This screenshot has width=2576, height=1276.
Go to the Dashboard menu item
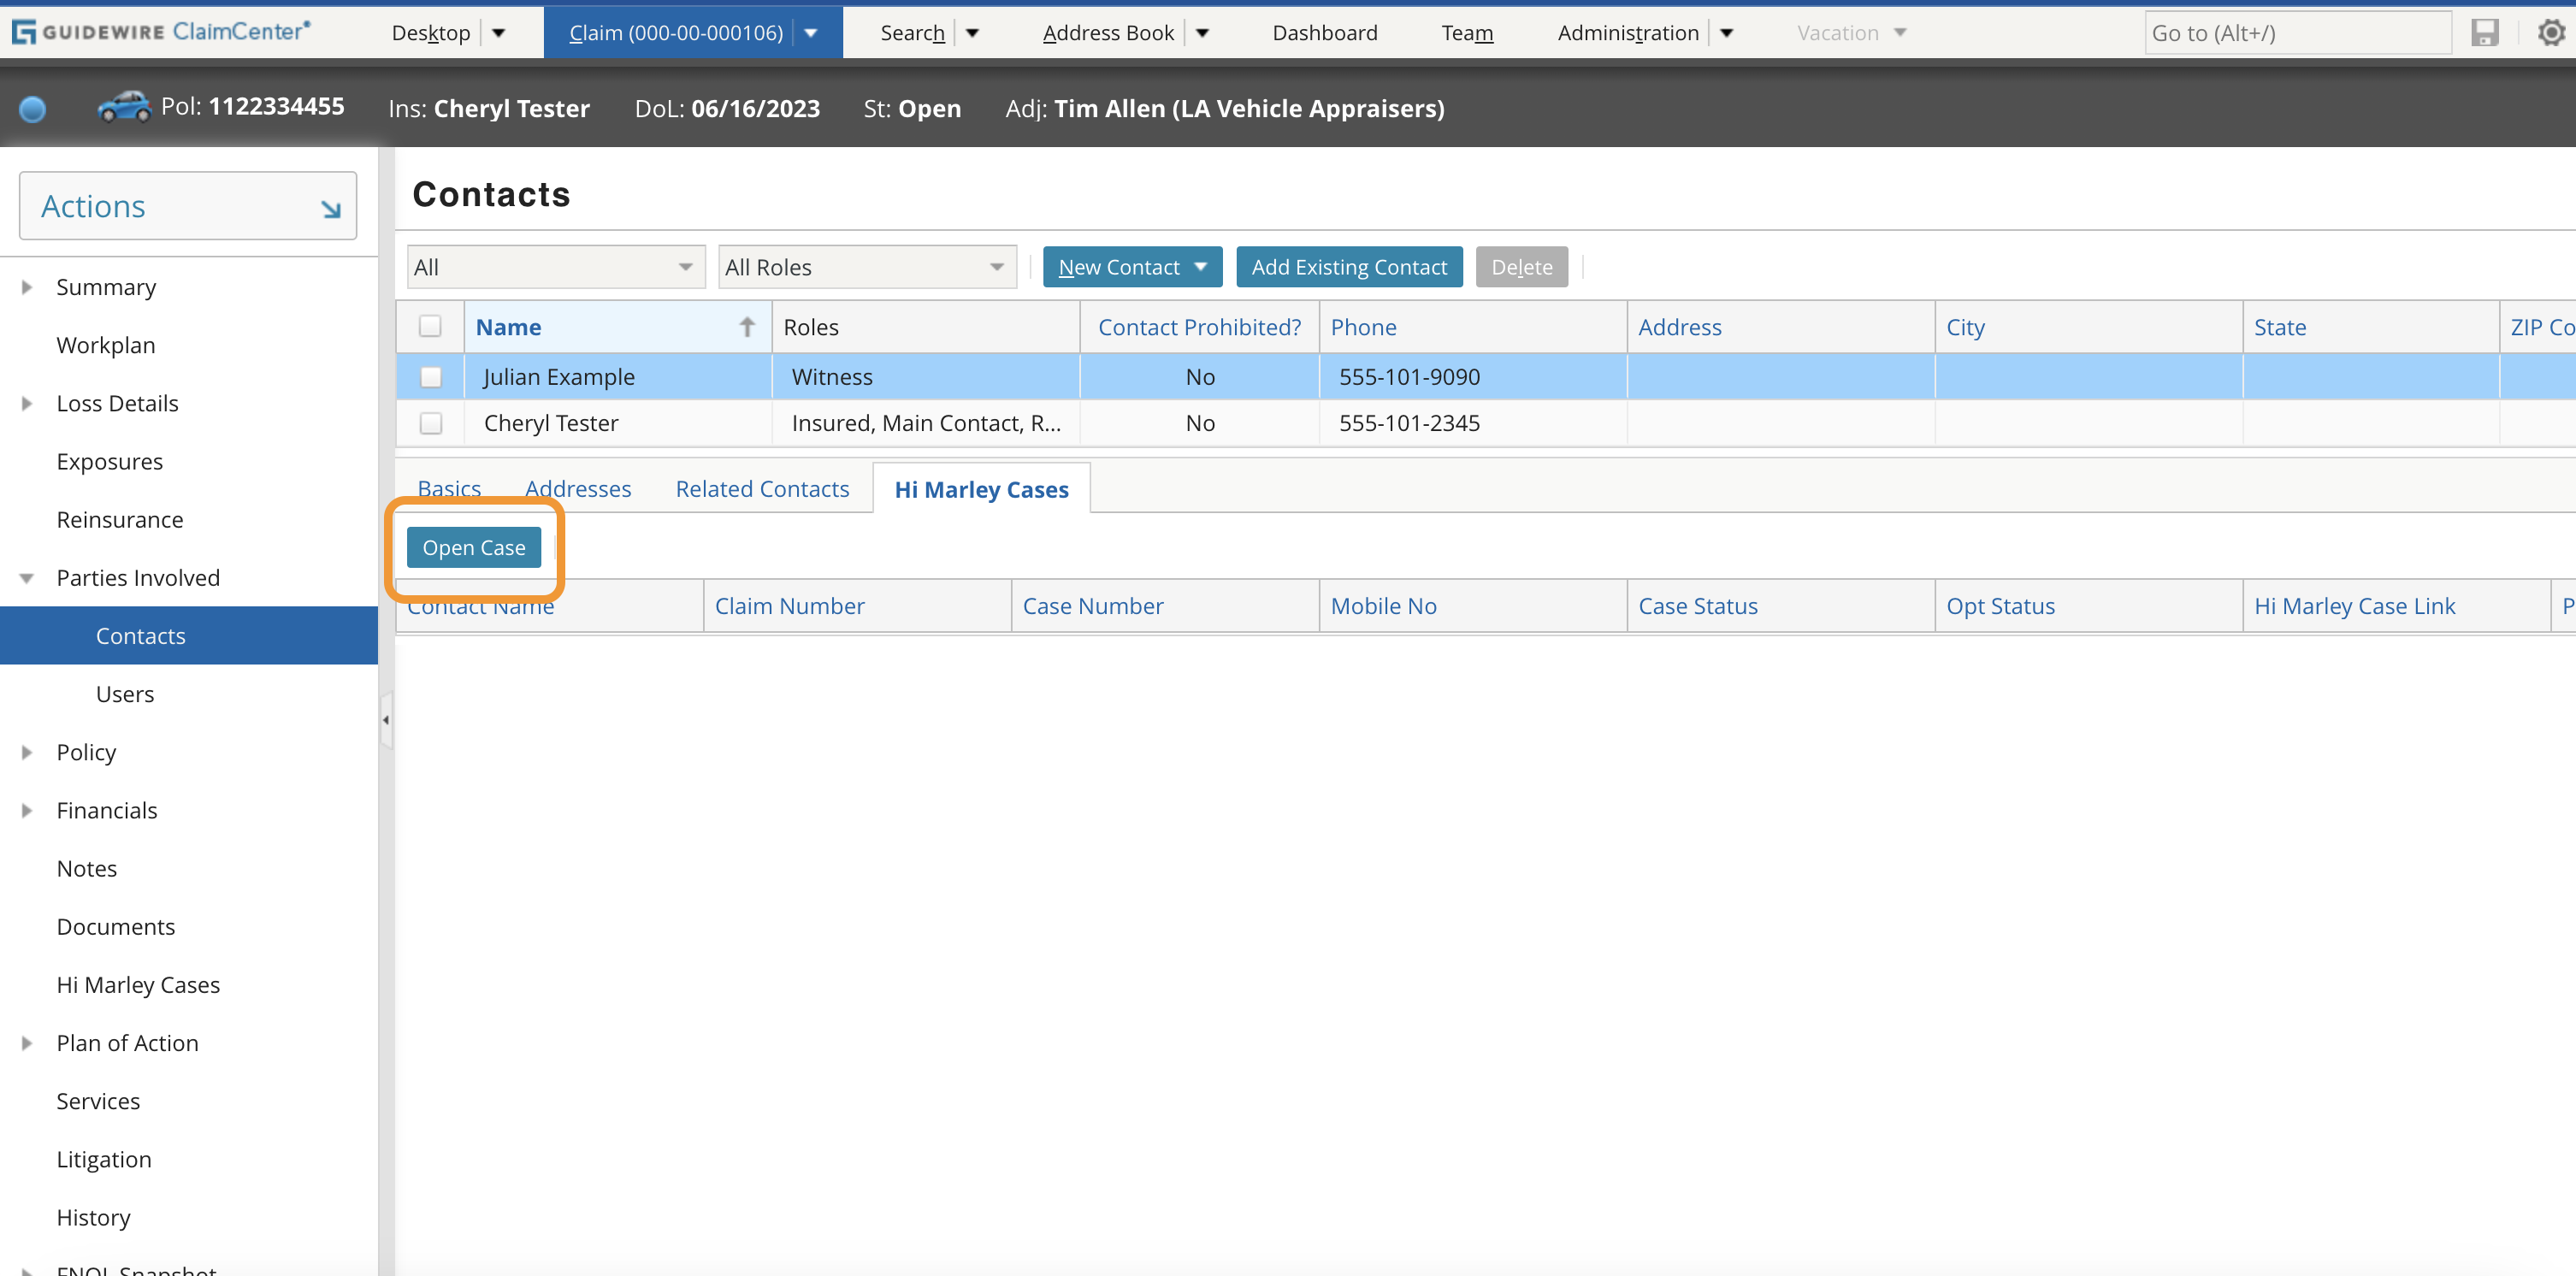(x=1324, y=32)
